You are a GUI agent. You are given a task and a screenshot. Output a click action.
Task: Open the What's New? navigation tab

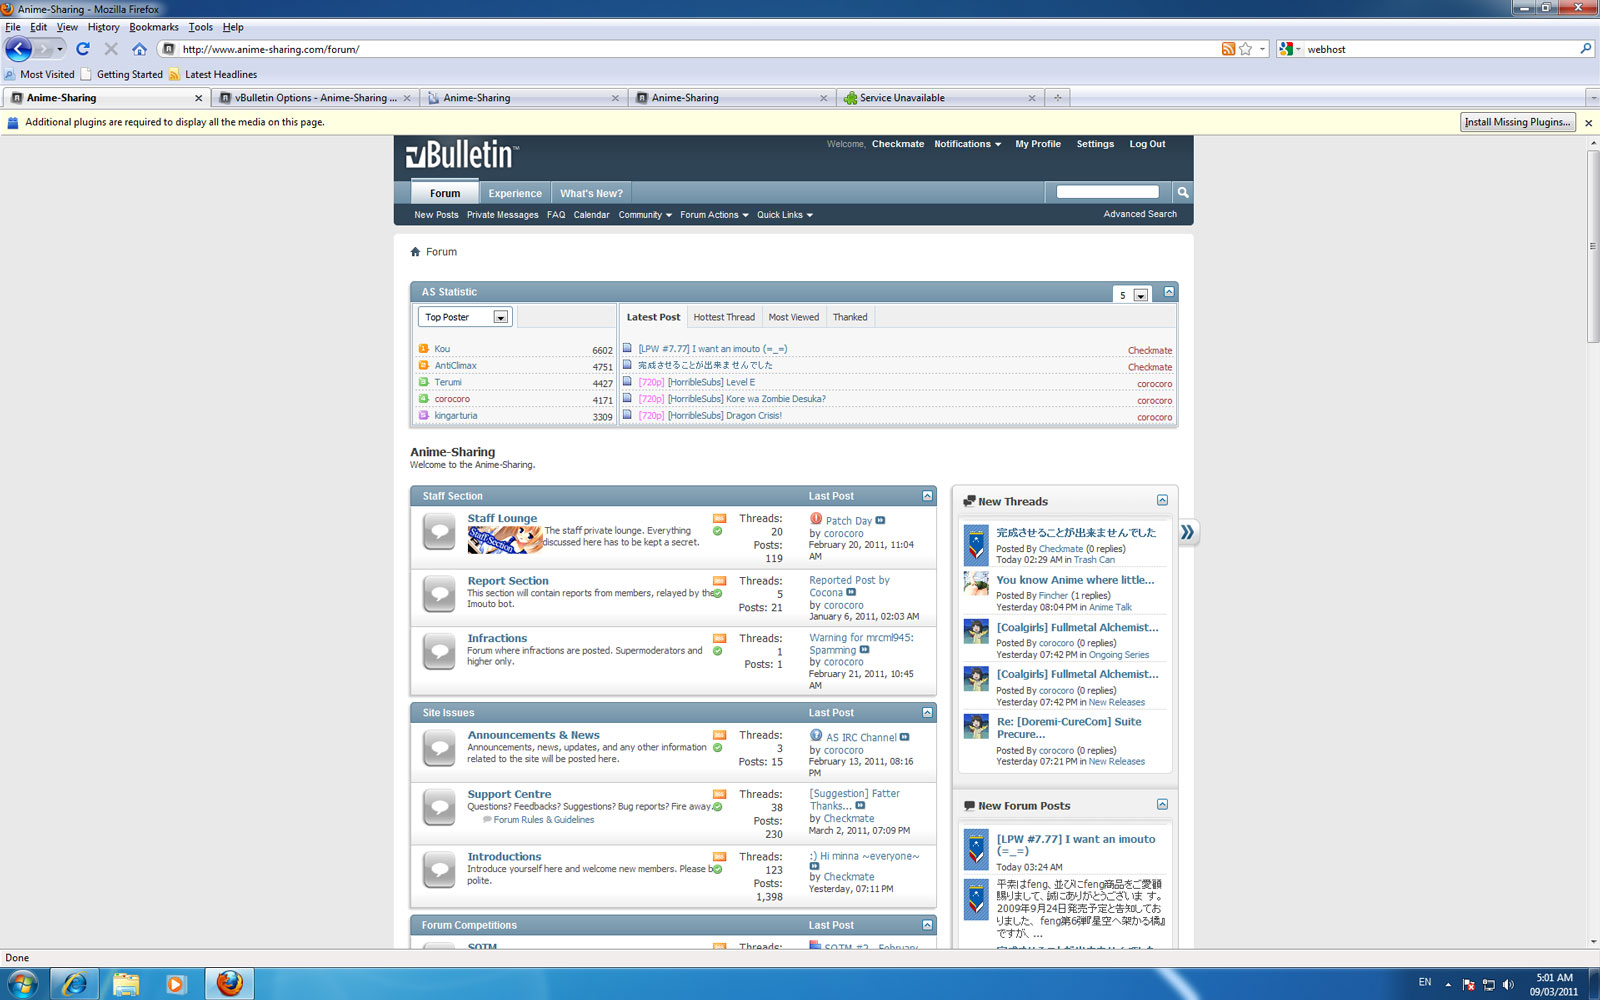[x=591, y=193]
